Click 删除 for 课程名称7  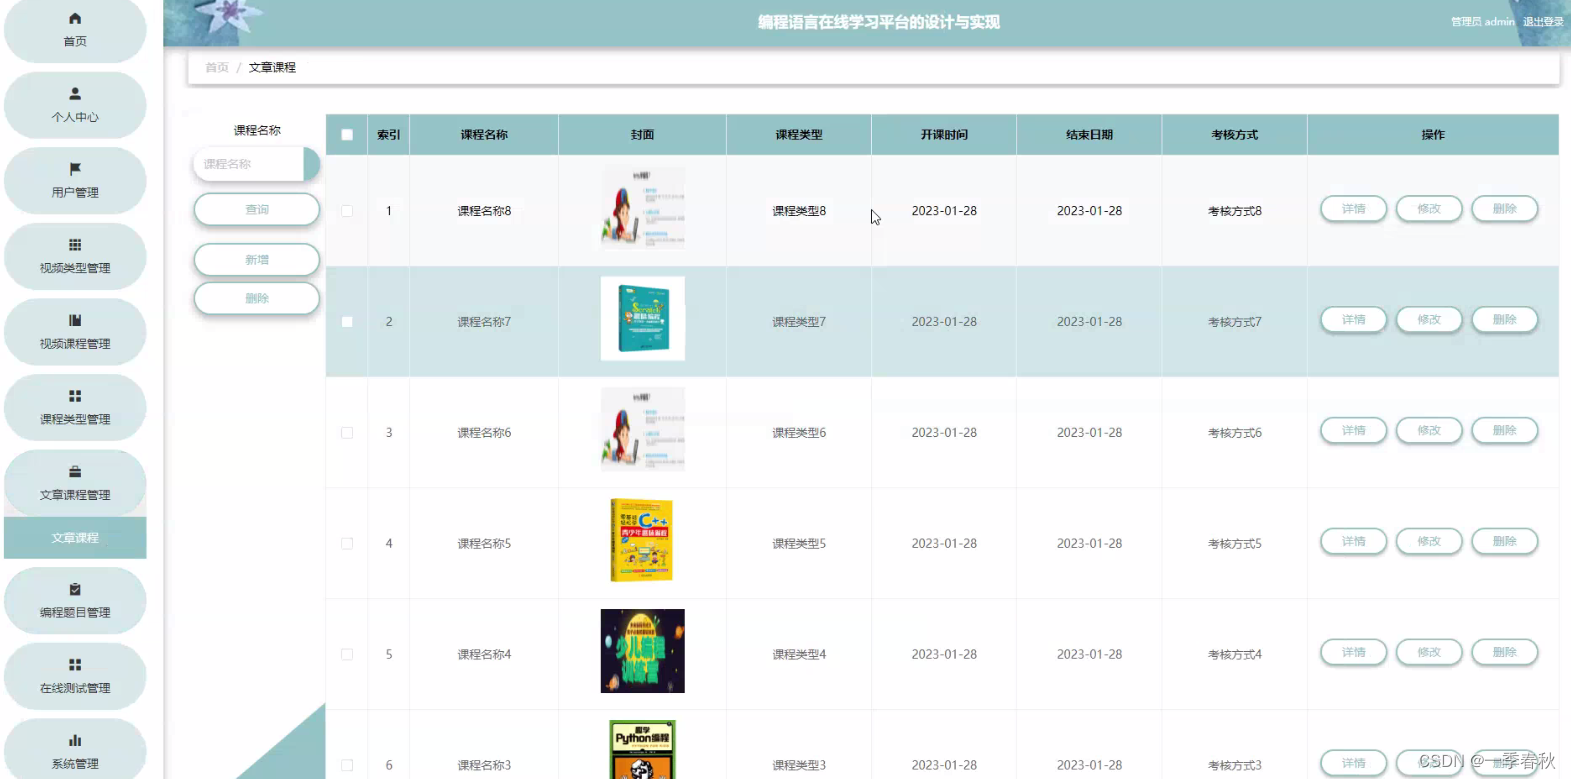click(x=1505, y=320)
